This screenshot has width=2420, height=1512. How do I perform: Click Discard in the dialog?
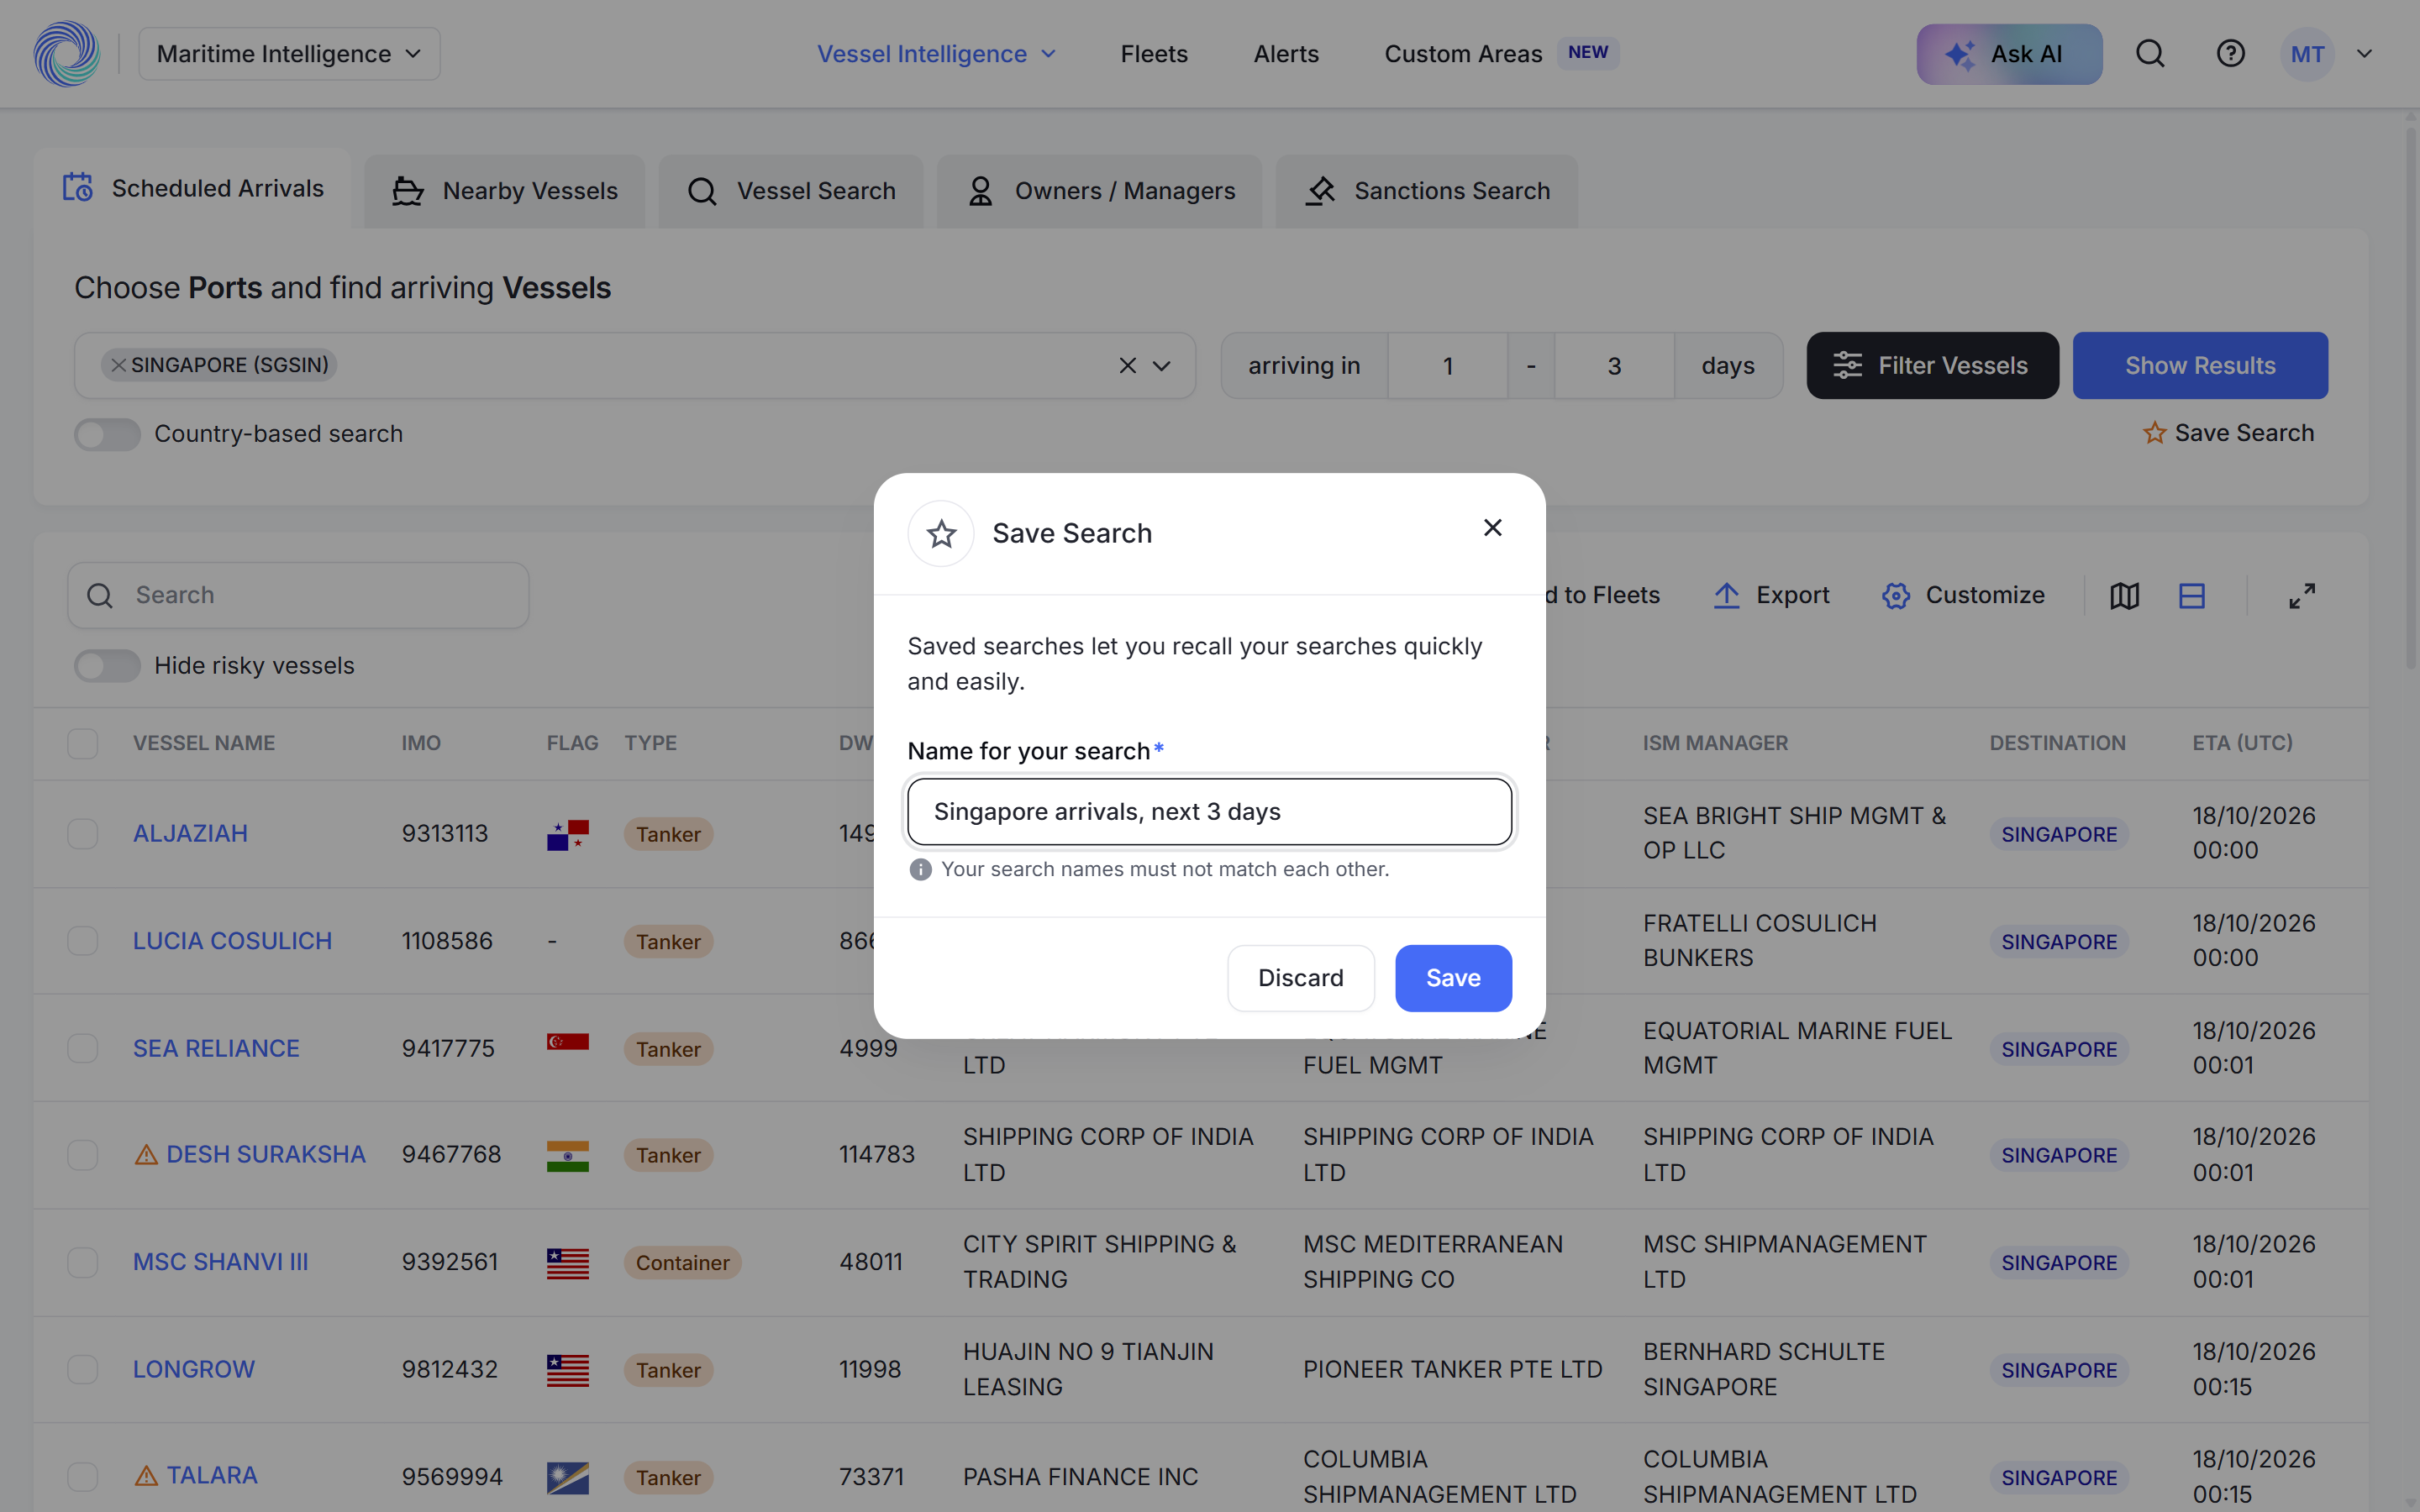1300,978
